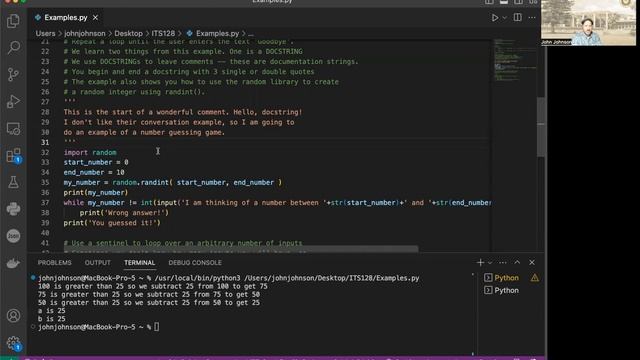Click the editor horizontal scrollbar
The image size is (640, 360).
point(241,249)
